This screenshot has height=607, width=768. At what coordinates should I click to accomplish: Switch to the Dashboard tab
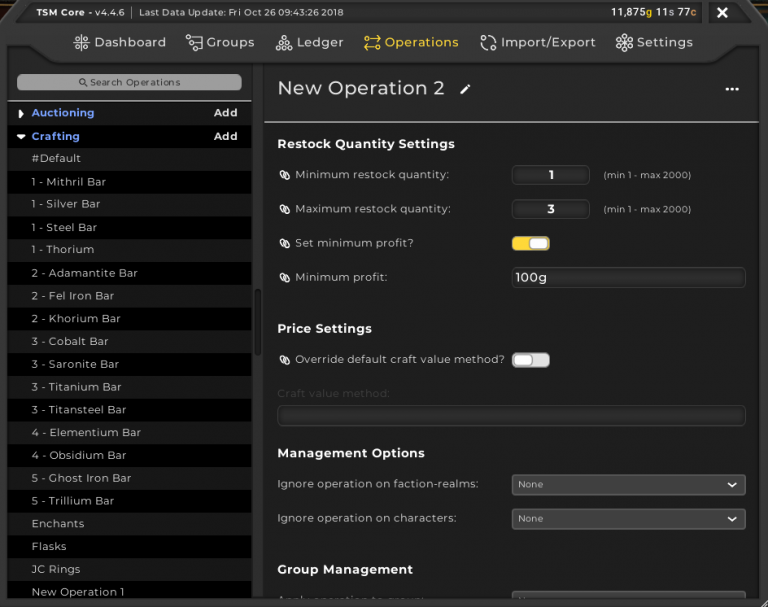coord(120,42)
